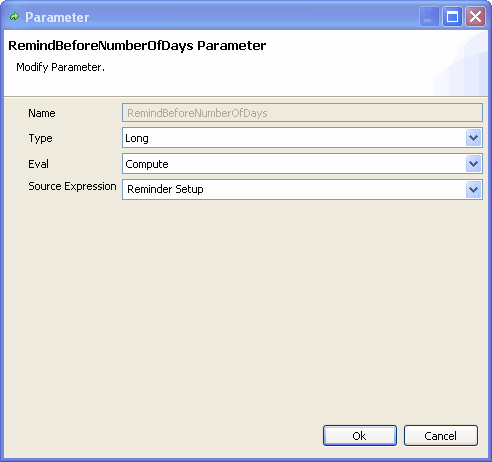Click 'RemindBeforeNumberOfDays Parameter' heading
The width and height of the screenshot is (492, 462).
click(137, 46)
